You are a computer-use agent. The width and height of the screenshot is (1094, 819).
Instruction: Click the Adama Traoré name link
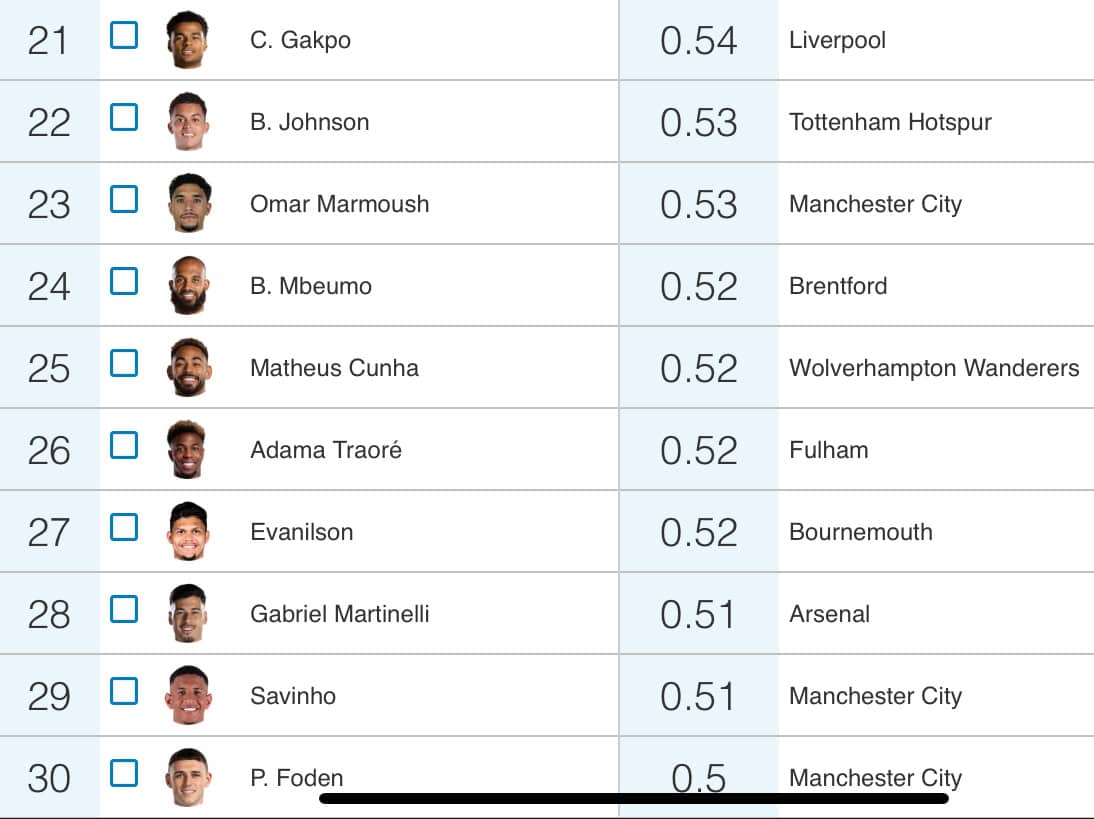[326, 450]
